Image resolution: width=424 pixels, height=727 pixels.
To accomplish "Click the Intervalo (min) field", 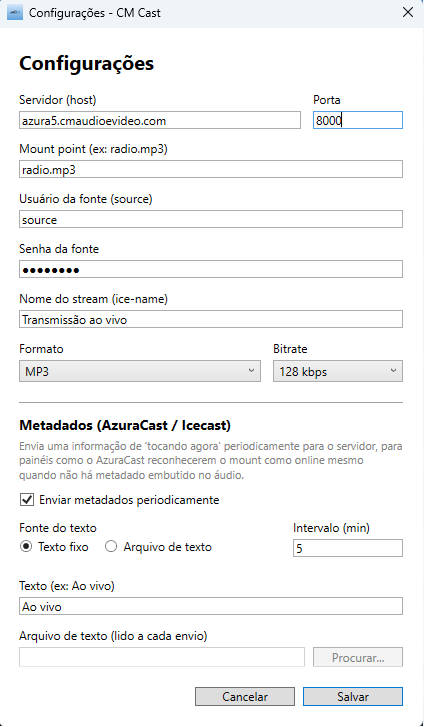I will pyautogui.click(x=348, y=548).
